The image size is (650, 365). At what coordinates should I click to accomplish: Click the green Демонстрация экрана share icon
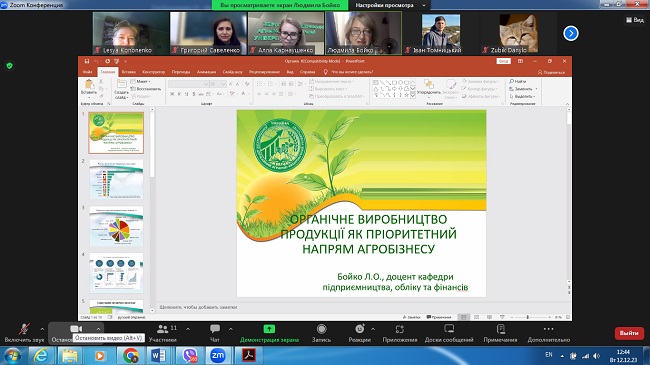269,329
